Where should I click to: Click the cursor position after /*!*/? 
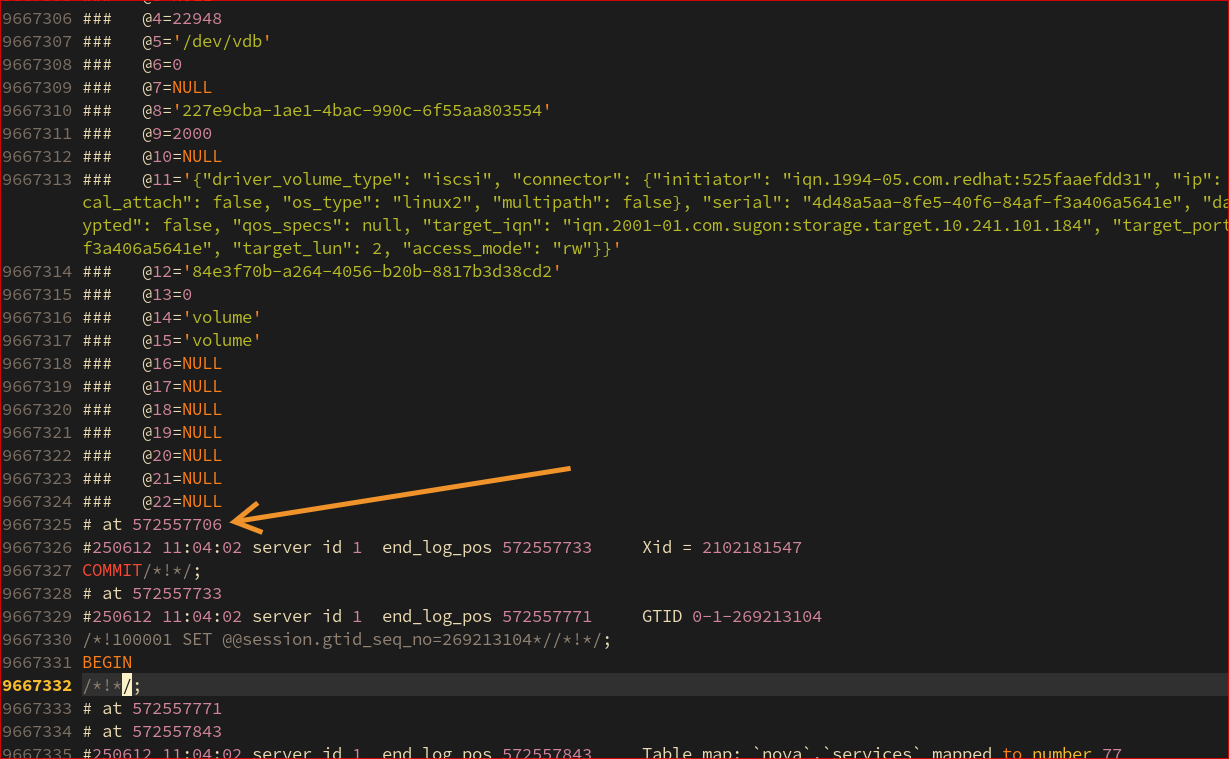126,685
